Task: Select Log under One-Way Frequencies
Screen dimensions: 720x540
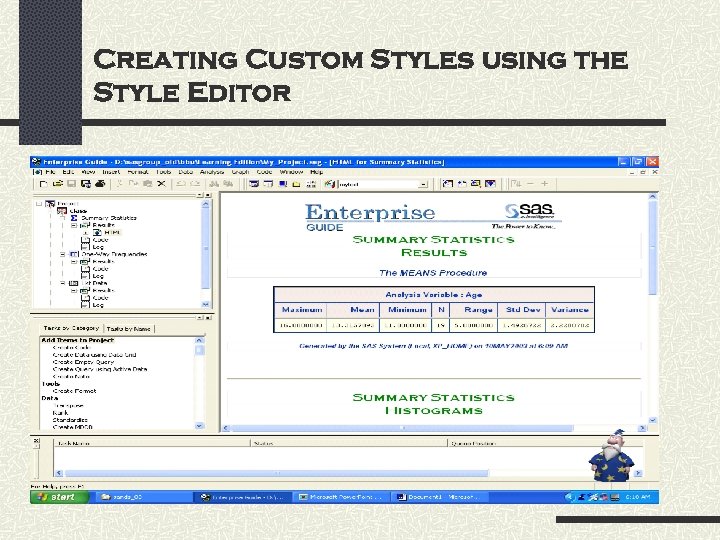Action: click(x=98, y=276)
